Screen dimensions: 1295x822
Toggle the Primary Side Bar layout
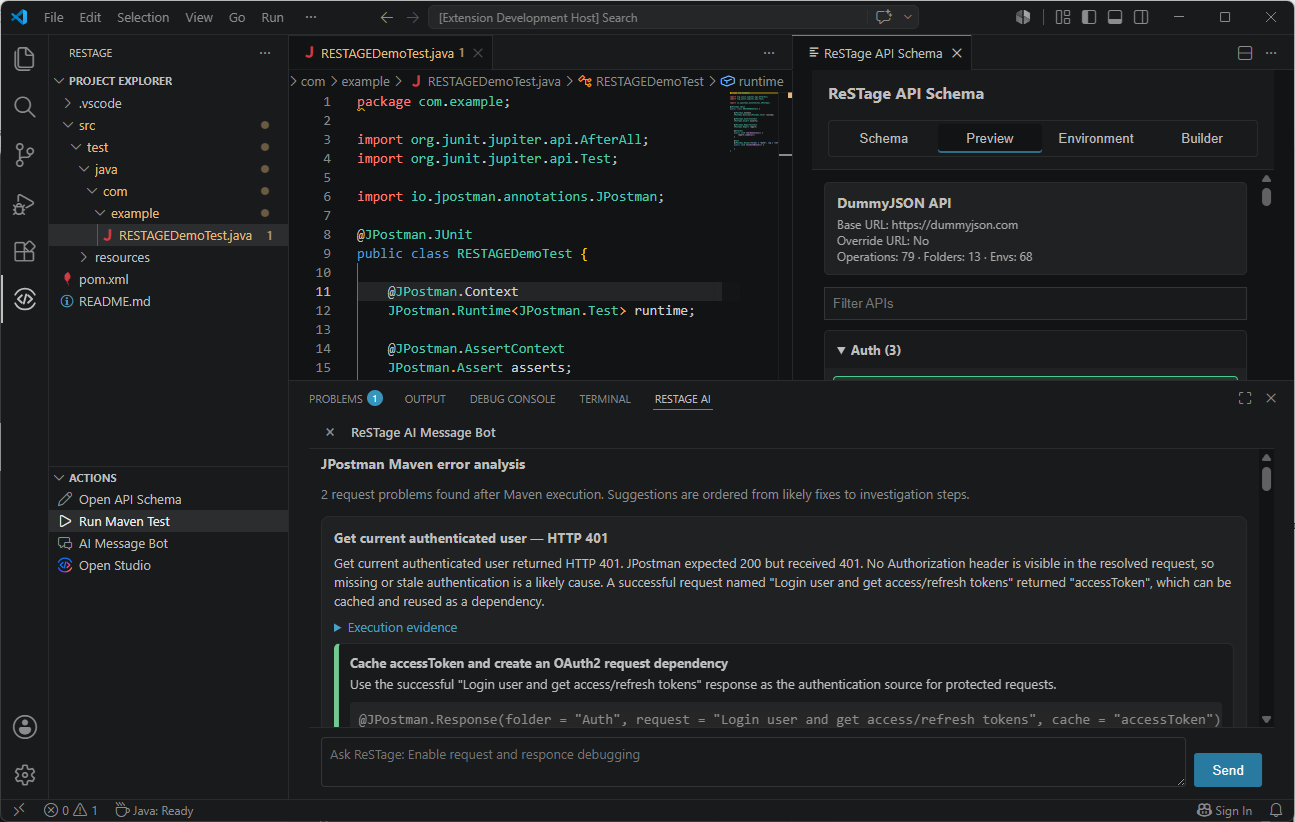tap(1089, 17)
